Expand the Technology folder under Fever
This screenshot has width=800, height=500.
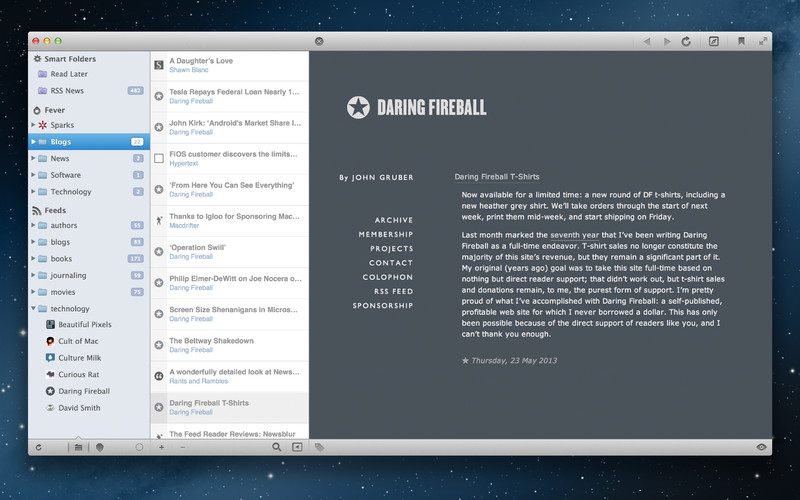33,191
